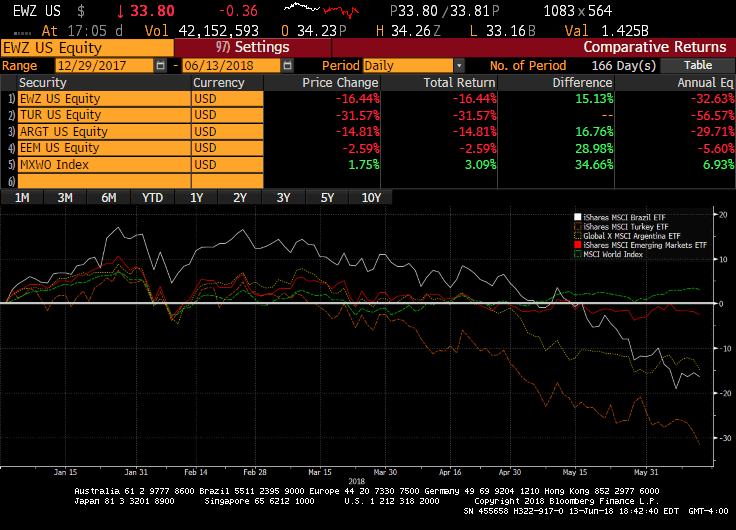Click the EWZ US Equity header field
The width and height of the screenshot is (736, 530).
pos(87,48)
